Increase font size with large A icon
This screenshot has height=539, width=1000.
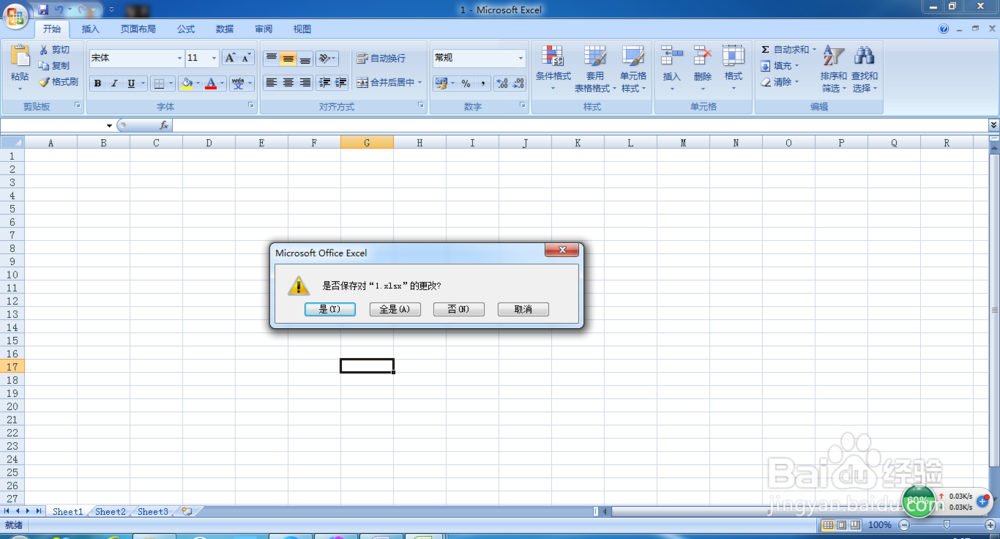(230, 58)
